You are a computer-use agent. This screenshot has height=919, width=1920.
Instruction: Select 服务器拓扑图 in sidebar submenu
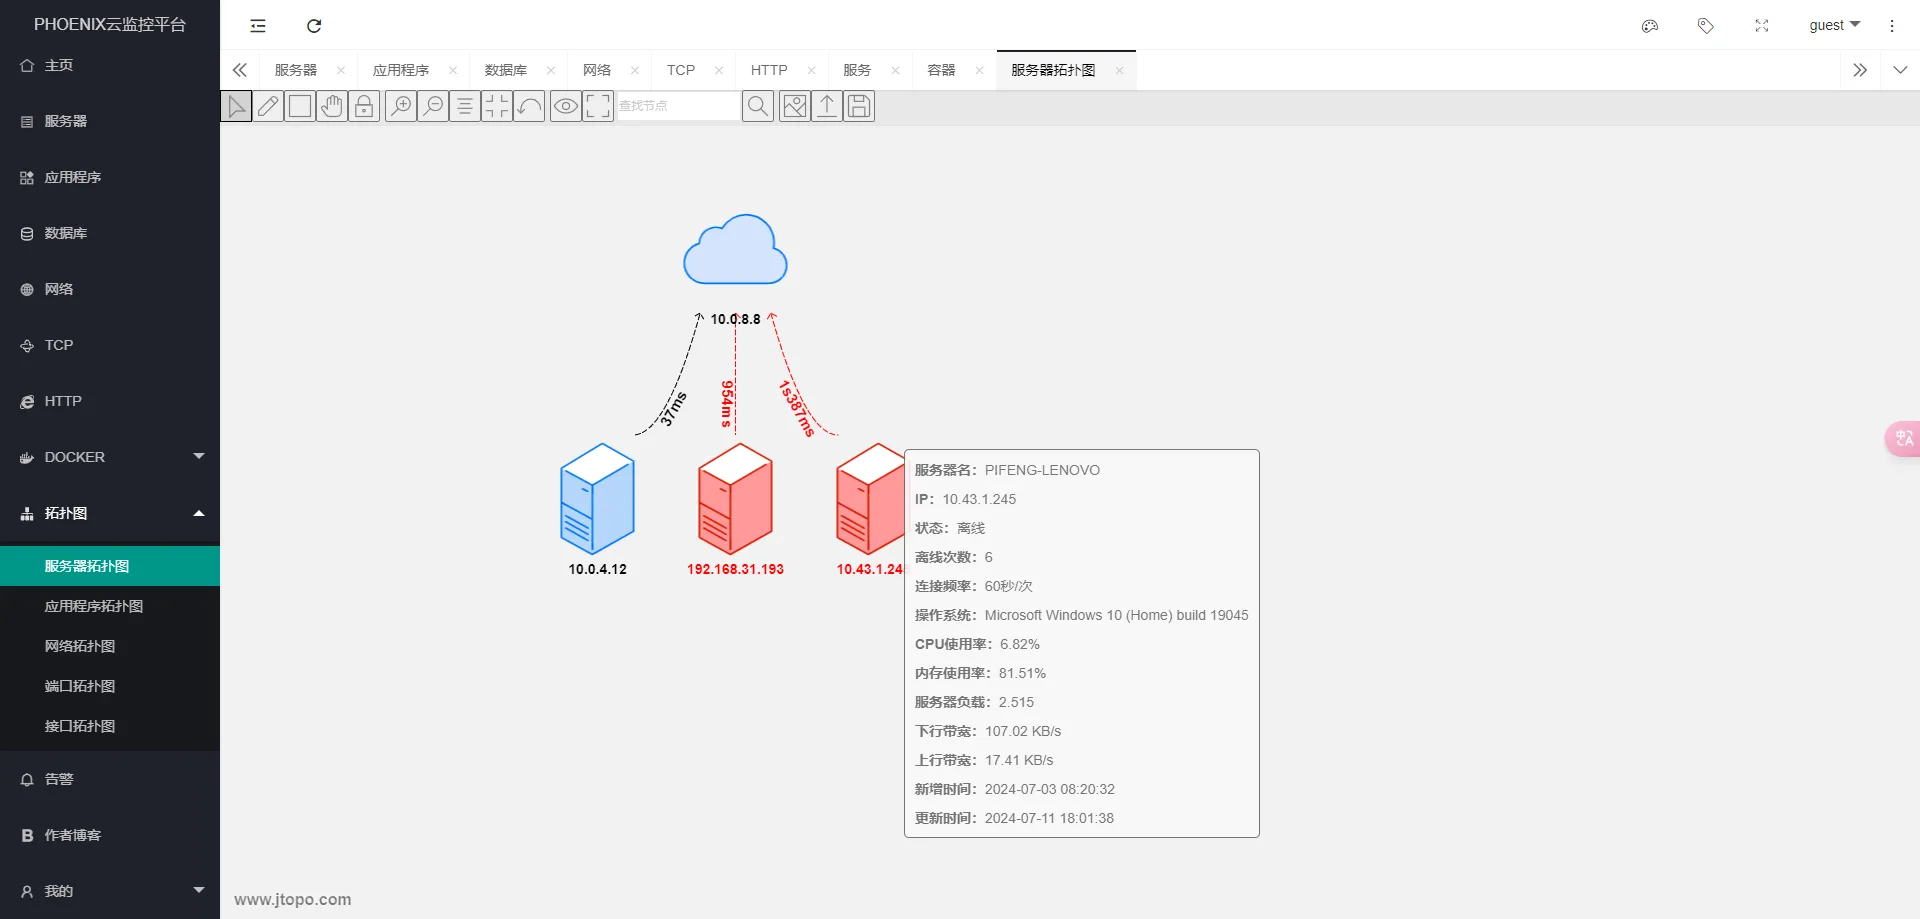pyautogui.click(x=110, y=566)
